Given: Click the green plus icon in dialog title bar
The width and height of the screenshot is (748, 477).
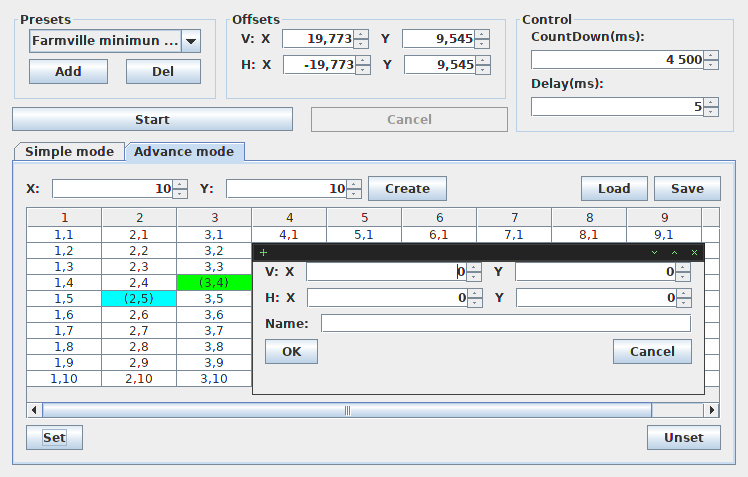Looking at the screenshot, I should [x=263, y=252].
